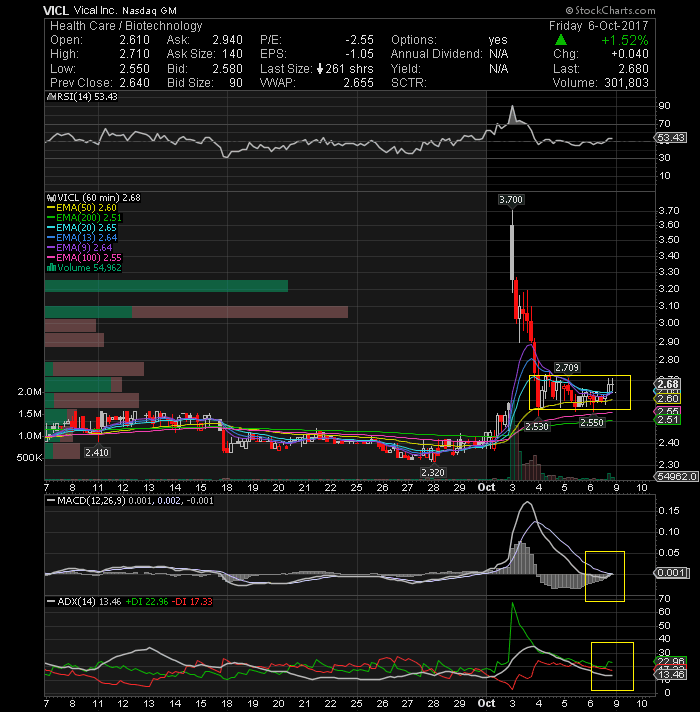The height and width of the screenshot is (712, 700).
Task: Click the -DI 17.33 legend text
Action: tap(193, 602)
